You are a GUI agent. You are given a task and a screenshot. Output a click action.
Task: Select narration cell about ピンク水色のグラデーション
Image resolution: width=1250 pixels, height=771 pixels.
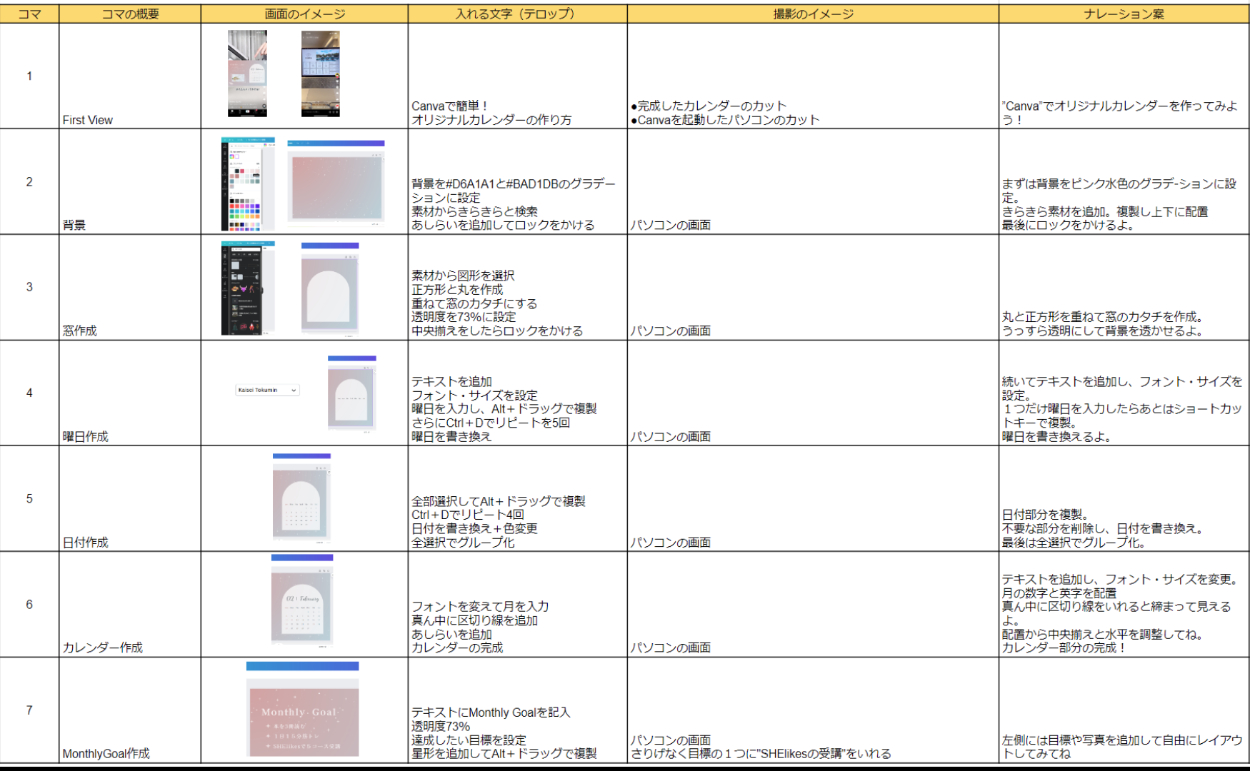click(1124, 182)
